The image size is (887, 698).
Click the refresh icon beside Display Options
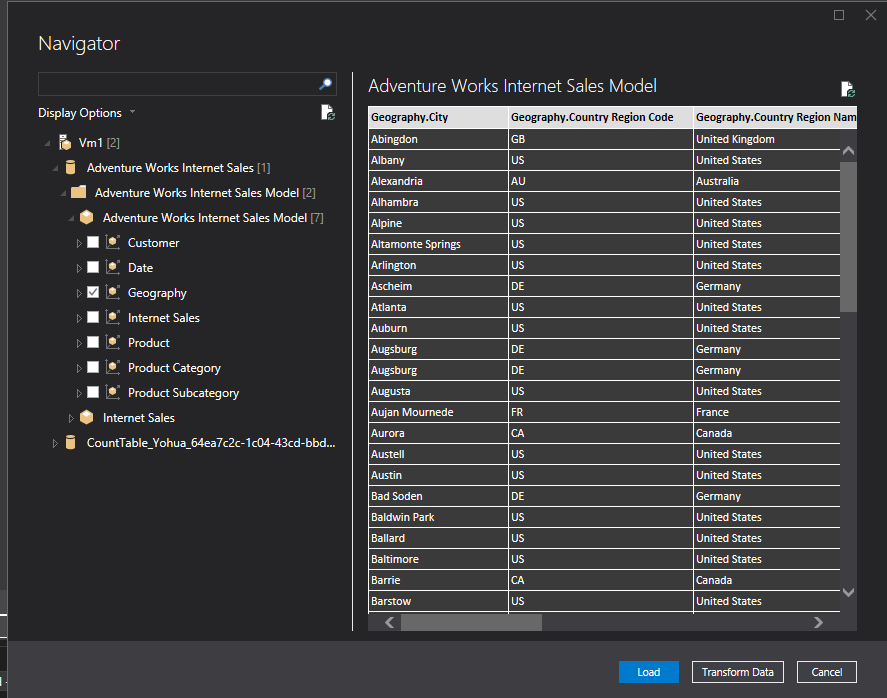click(328, 113)
